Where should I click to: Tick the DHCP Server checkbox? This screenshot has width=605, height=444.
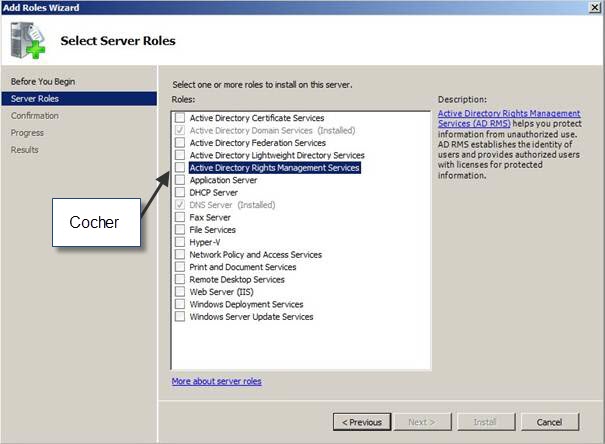(180, 193)
